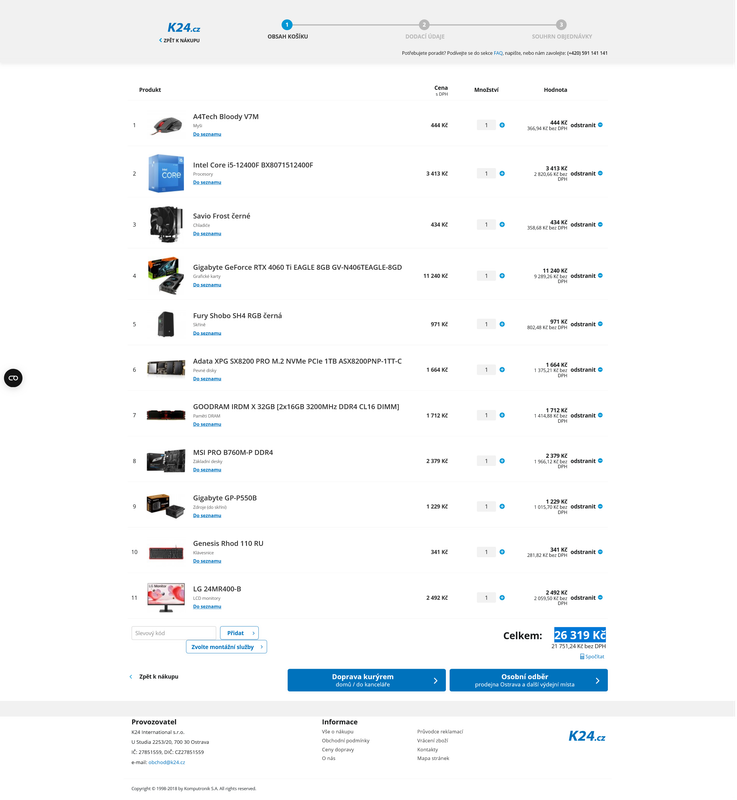Screen dimensions: 737x800
Task: Increase quantity of MSI PRO B760M-P DDR4
Action: coord(503,461)
